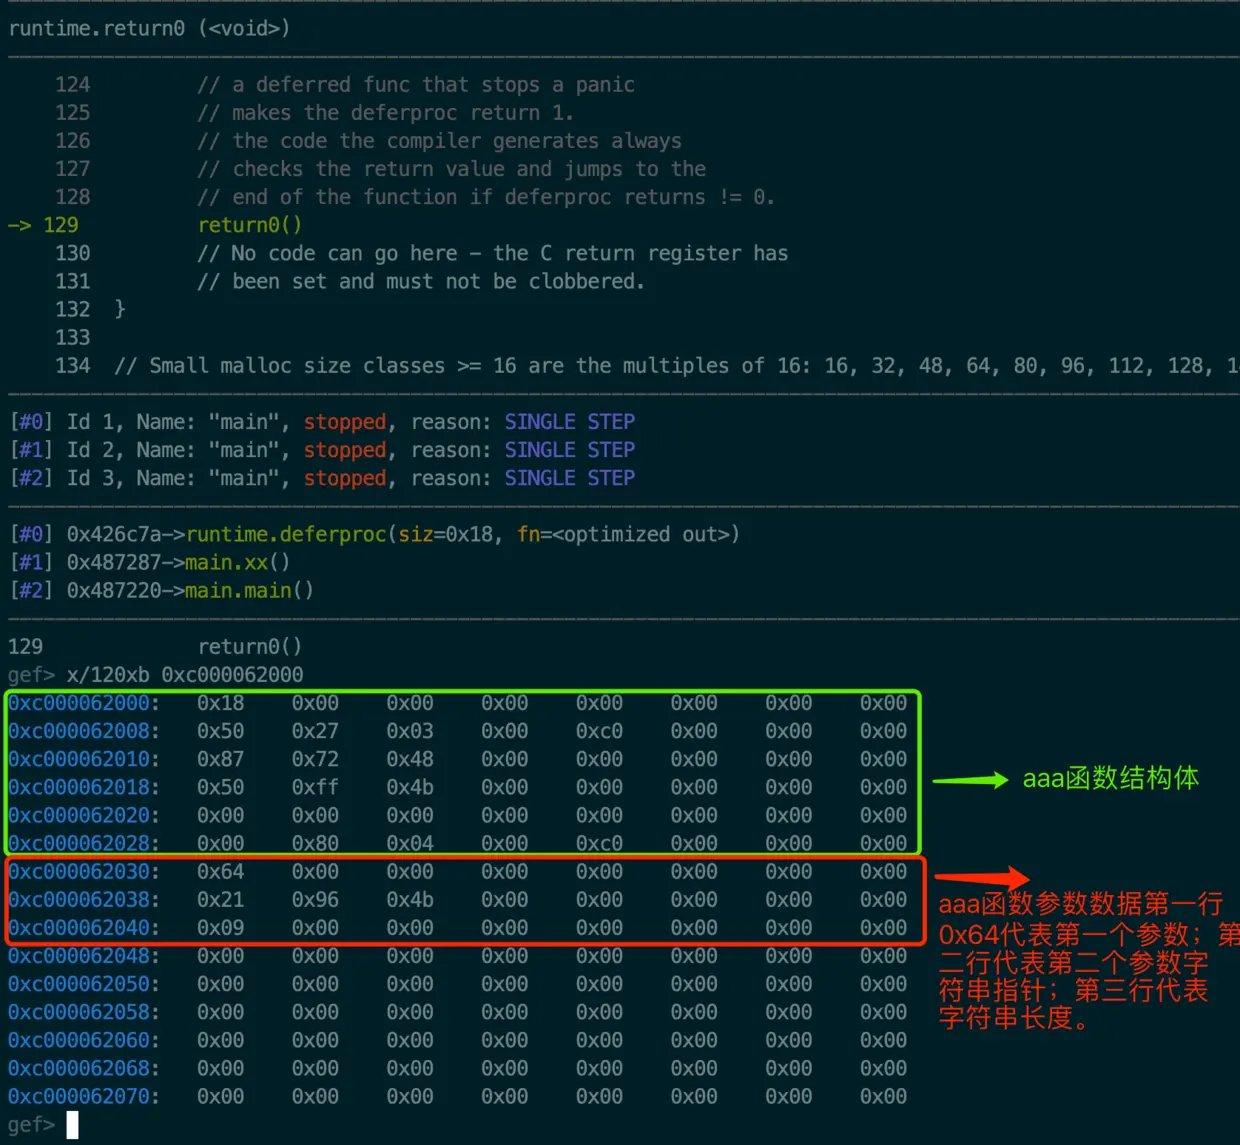Screen dimensions: 1240x1145
Task: Click value 0xc0 in row 0xc000062008
Action: pyautogui.click(x=599, y=731)
